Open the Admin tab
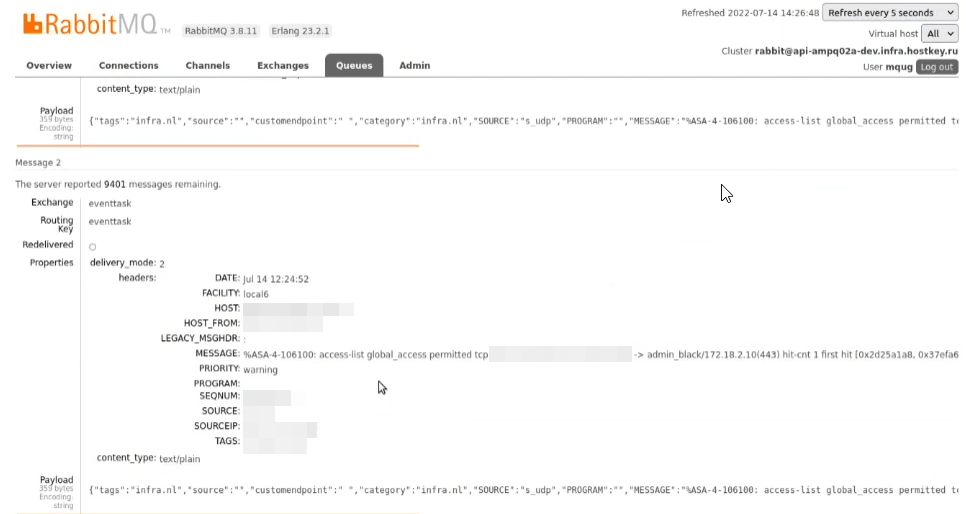Image resolution: width=966 pixels, height=514 pixels. tap(414, 66)
